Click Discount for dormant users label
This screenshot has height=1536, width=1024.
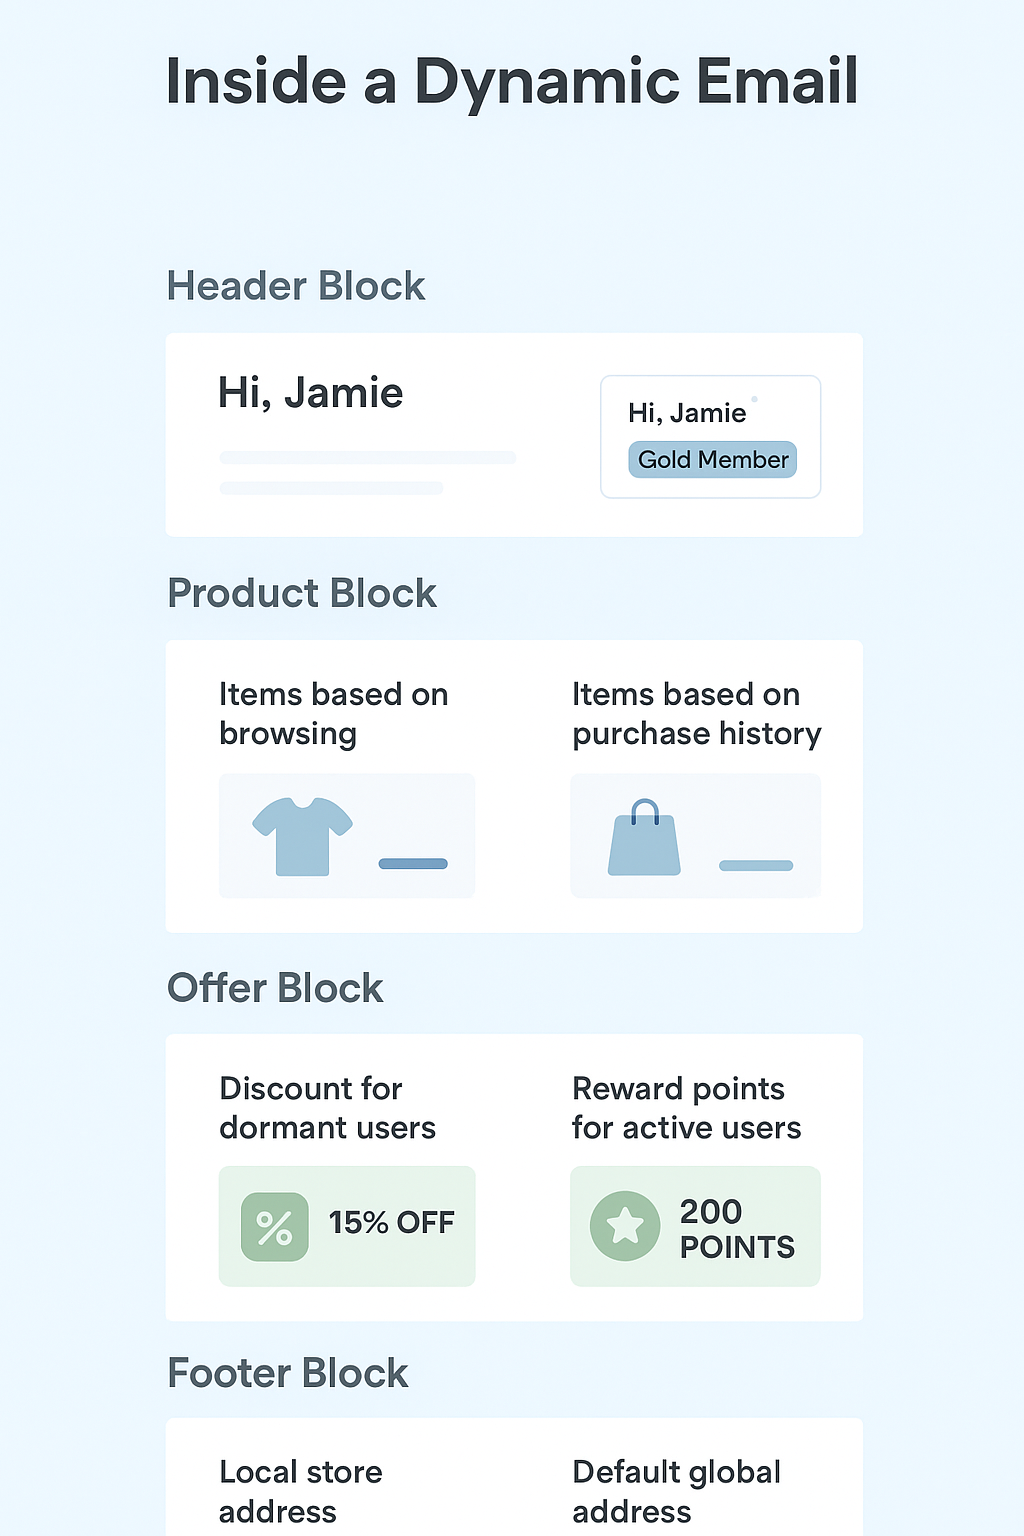[x=327, y=1108]
